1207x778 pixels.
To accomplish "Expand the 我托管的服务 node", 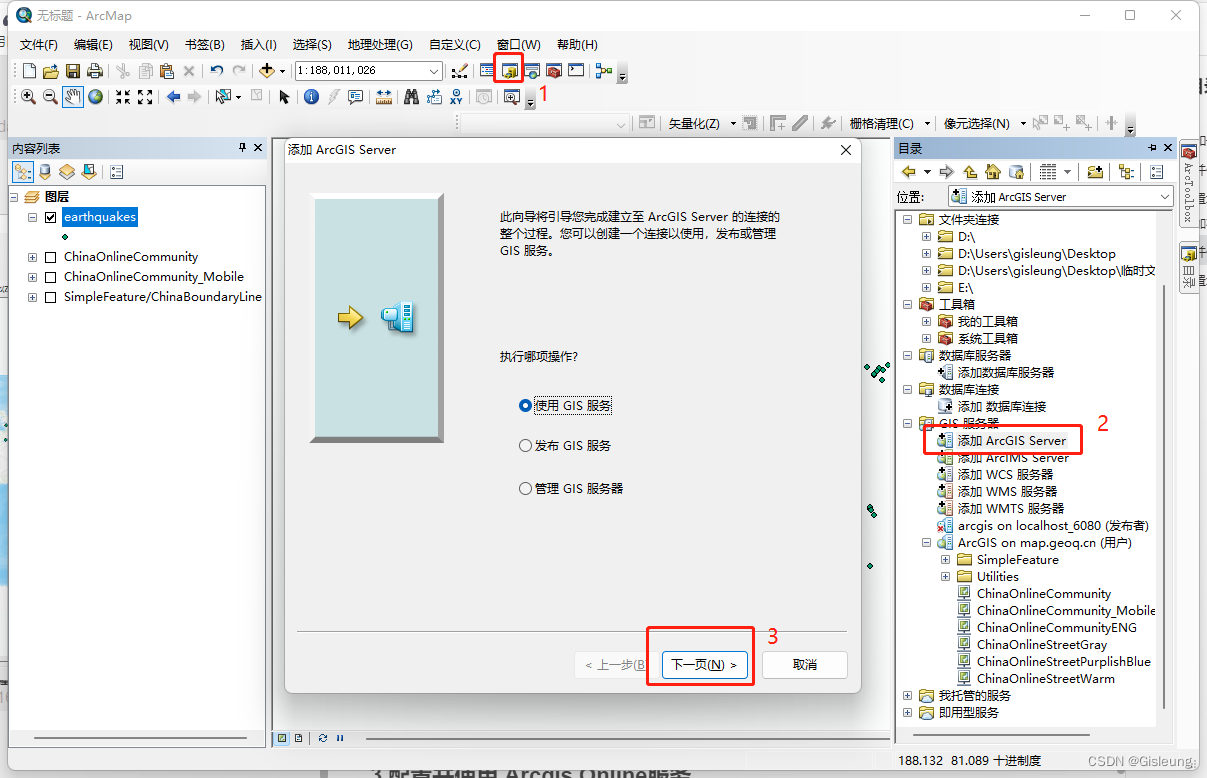I will 907,696.
